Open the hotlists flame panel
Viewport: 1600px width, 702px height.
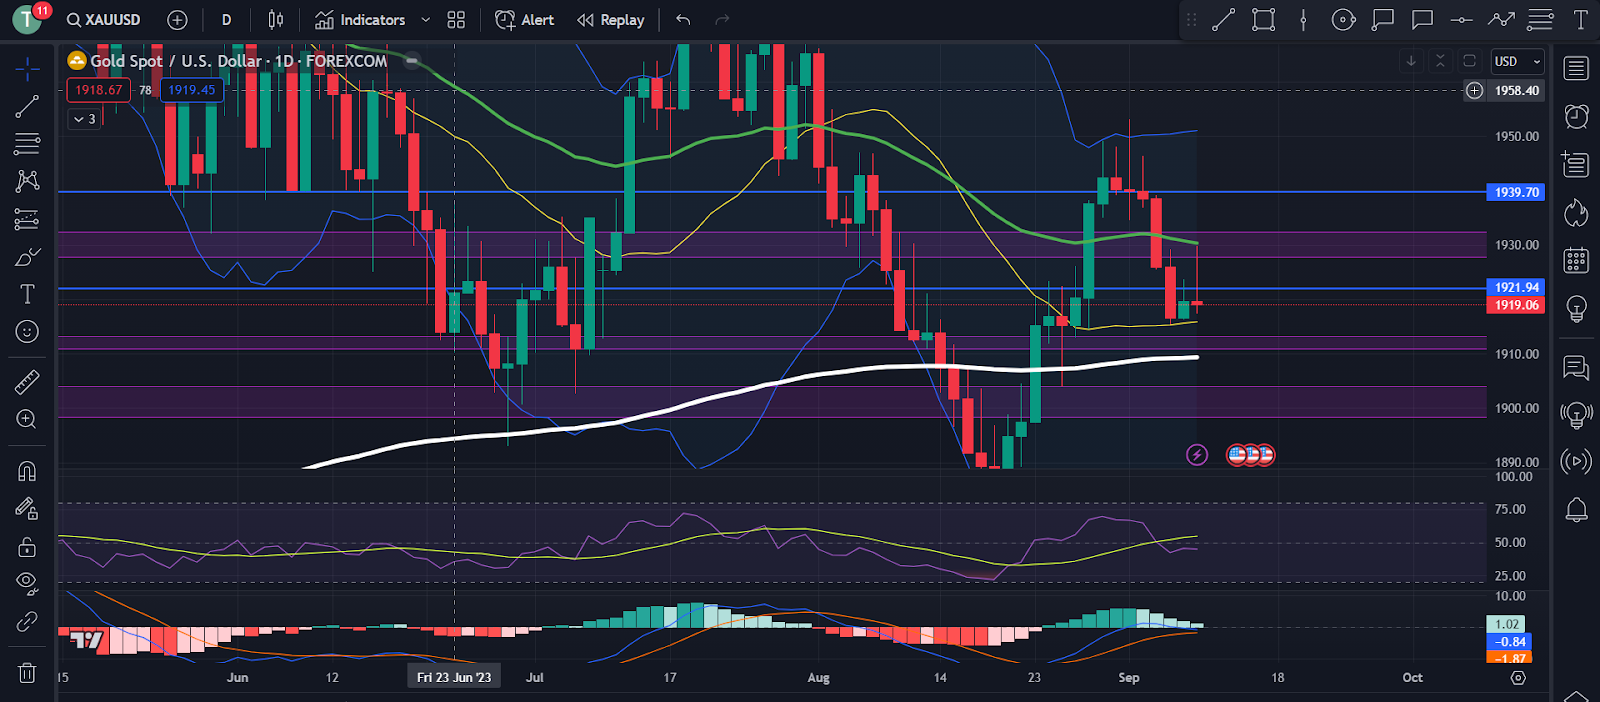point(1576,212)
